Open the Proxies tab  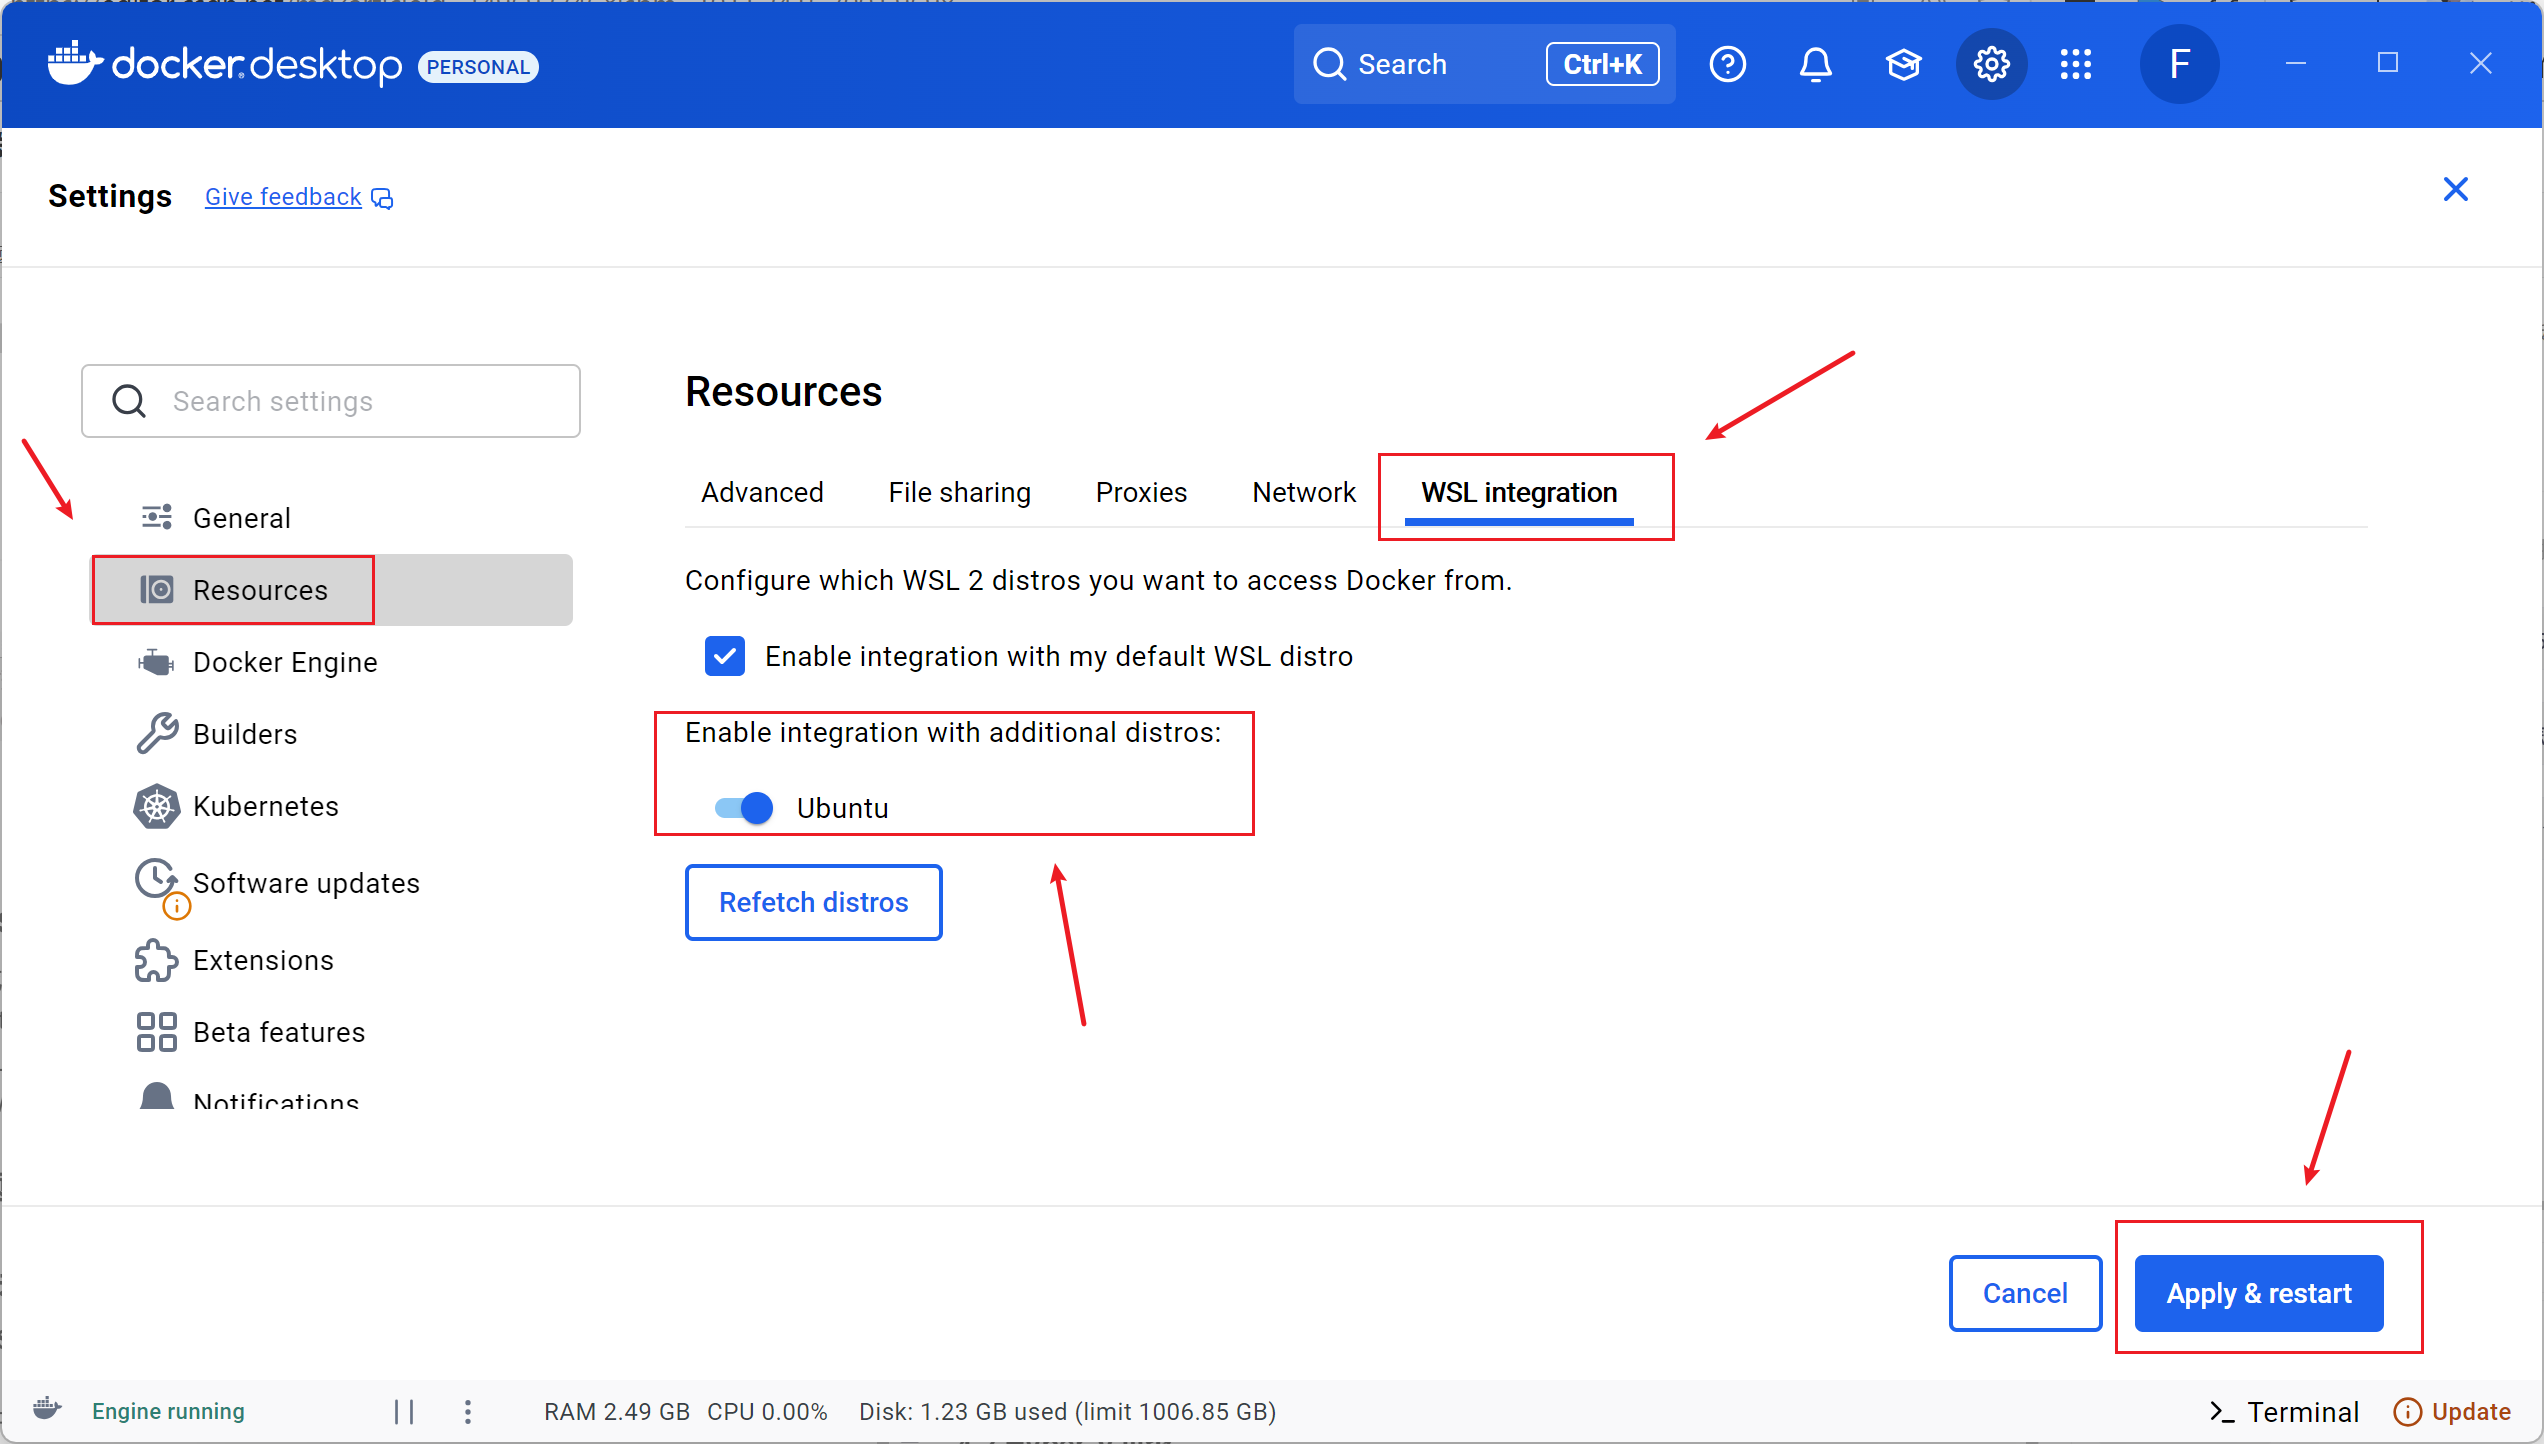[x=1141, y=492]
